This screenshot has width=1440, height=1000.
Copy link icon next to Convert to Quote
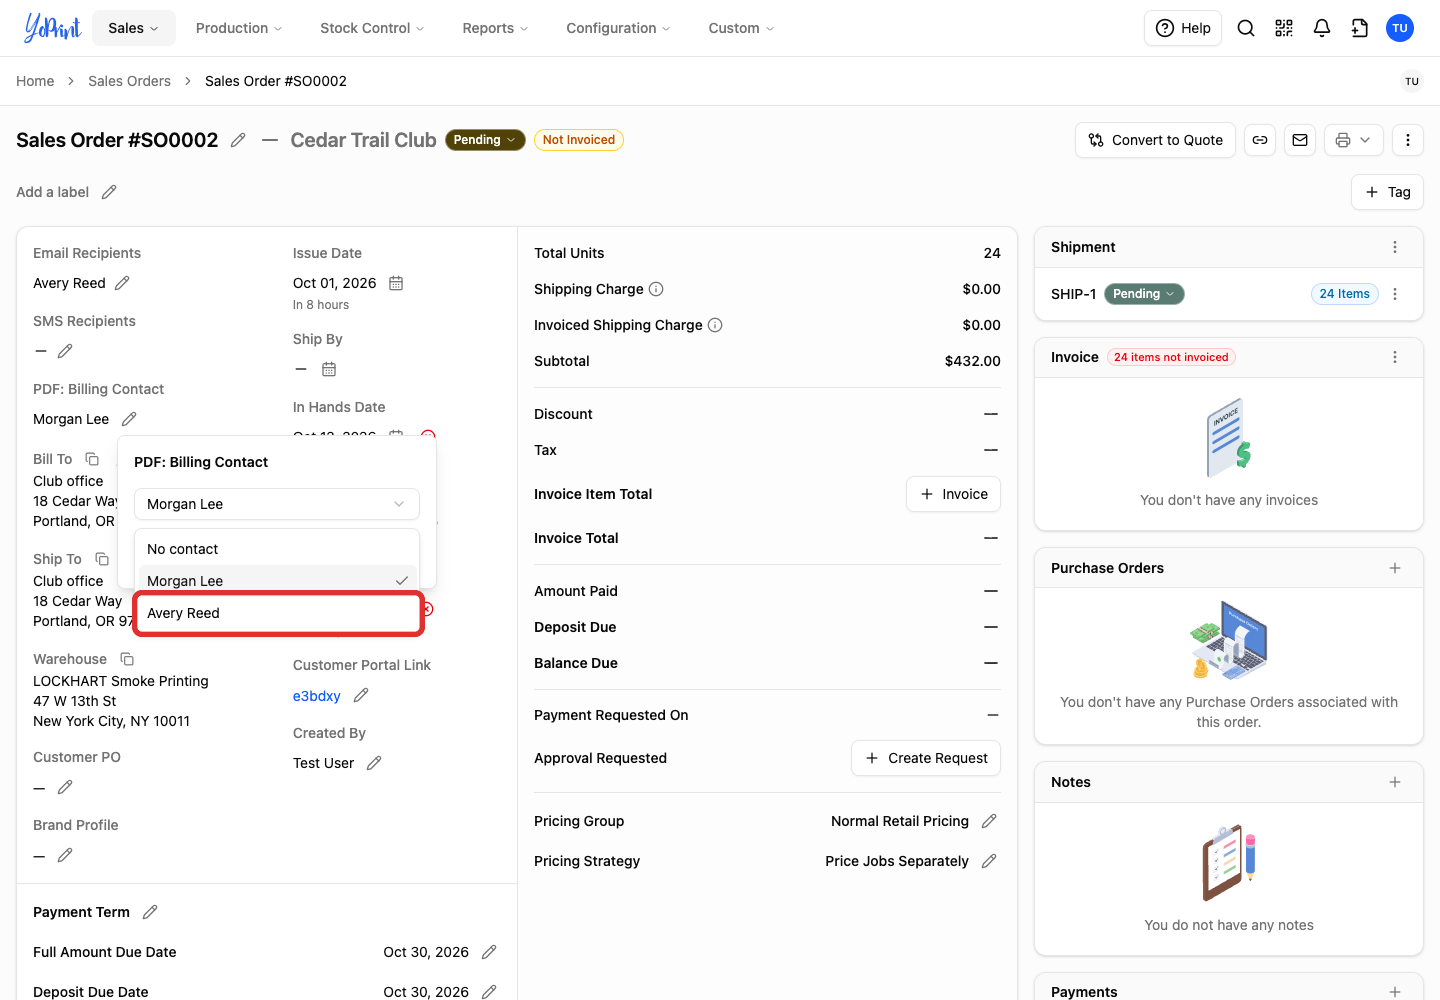click(x=1260, y=140)
